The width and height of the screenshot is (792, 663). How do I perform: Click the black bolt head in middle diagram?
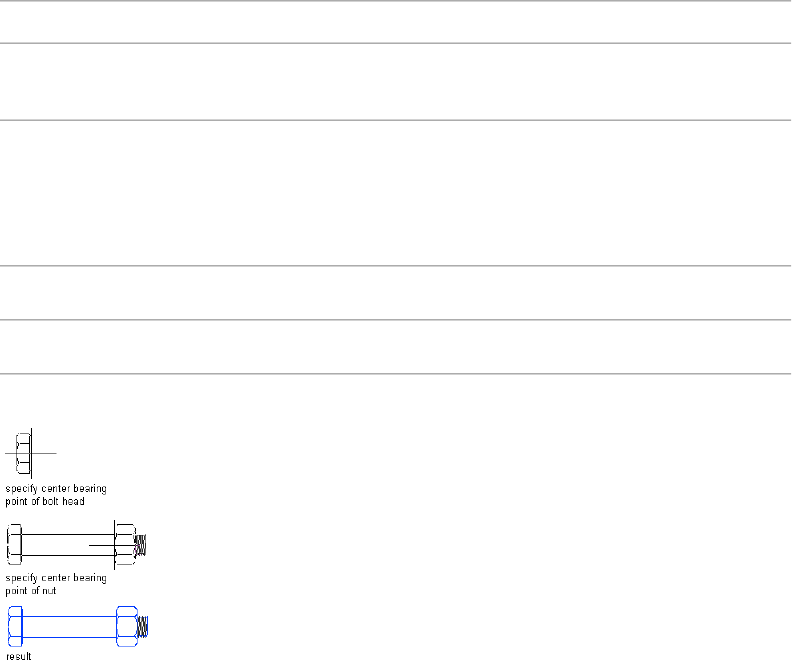14,544
